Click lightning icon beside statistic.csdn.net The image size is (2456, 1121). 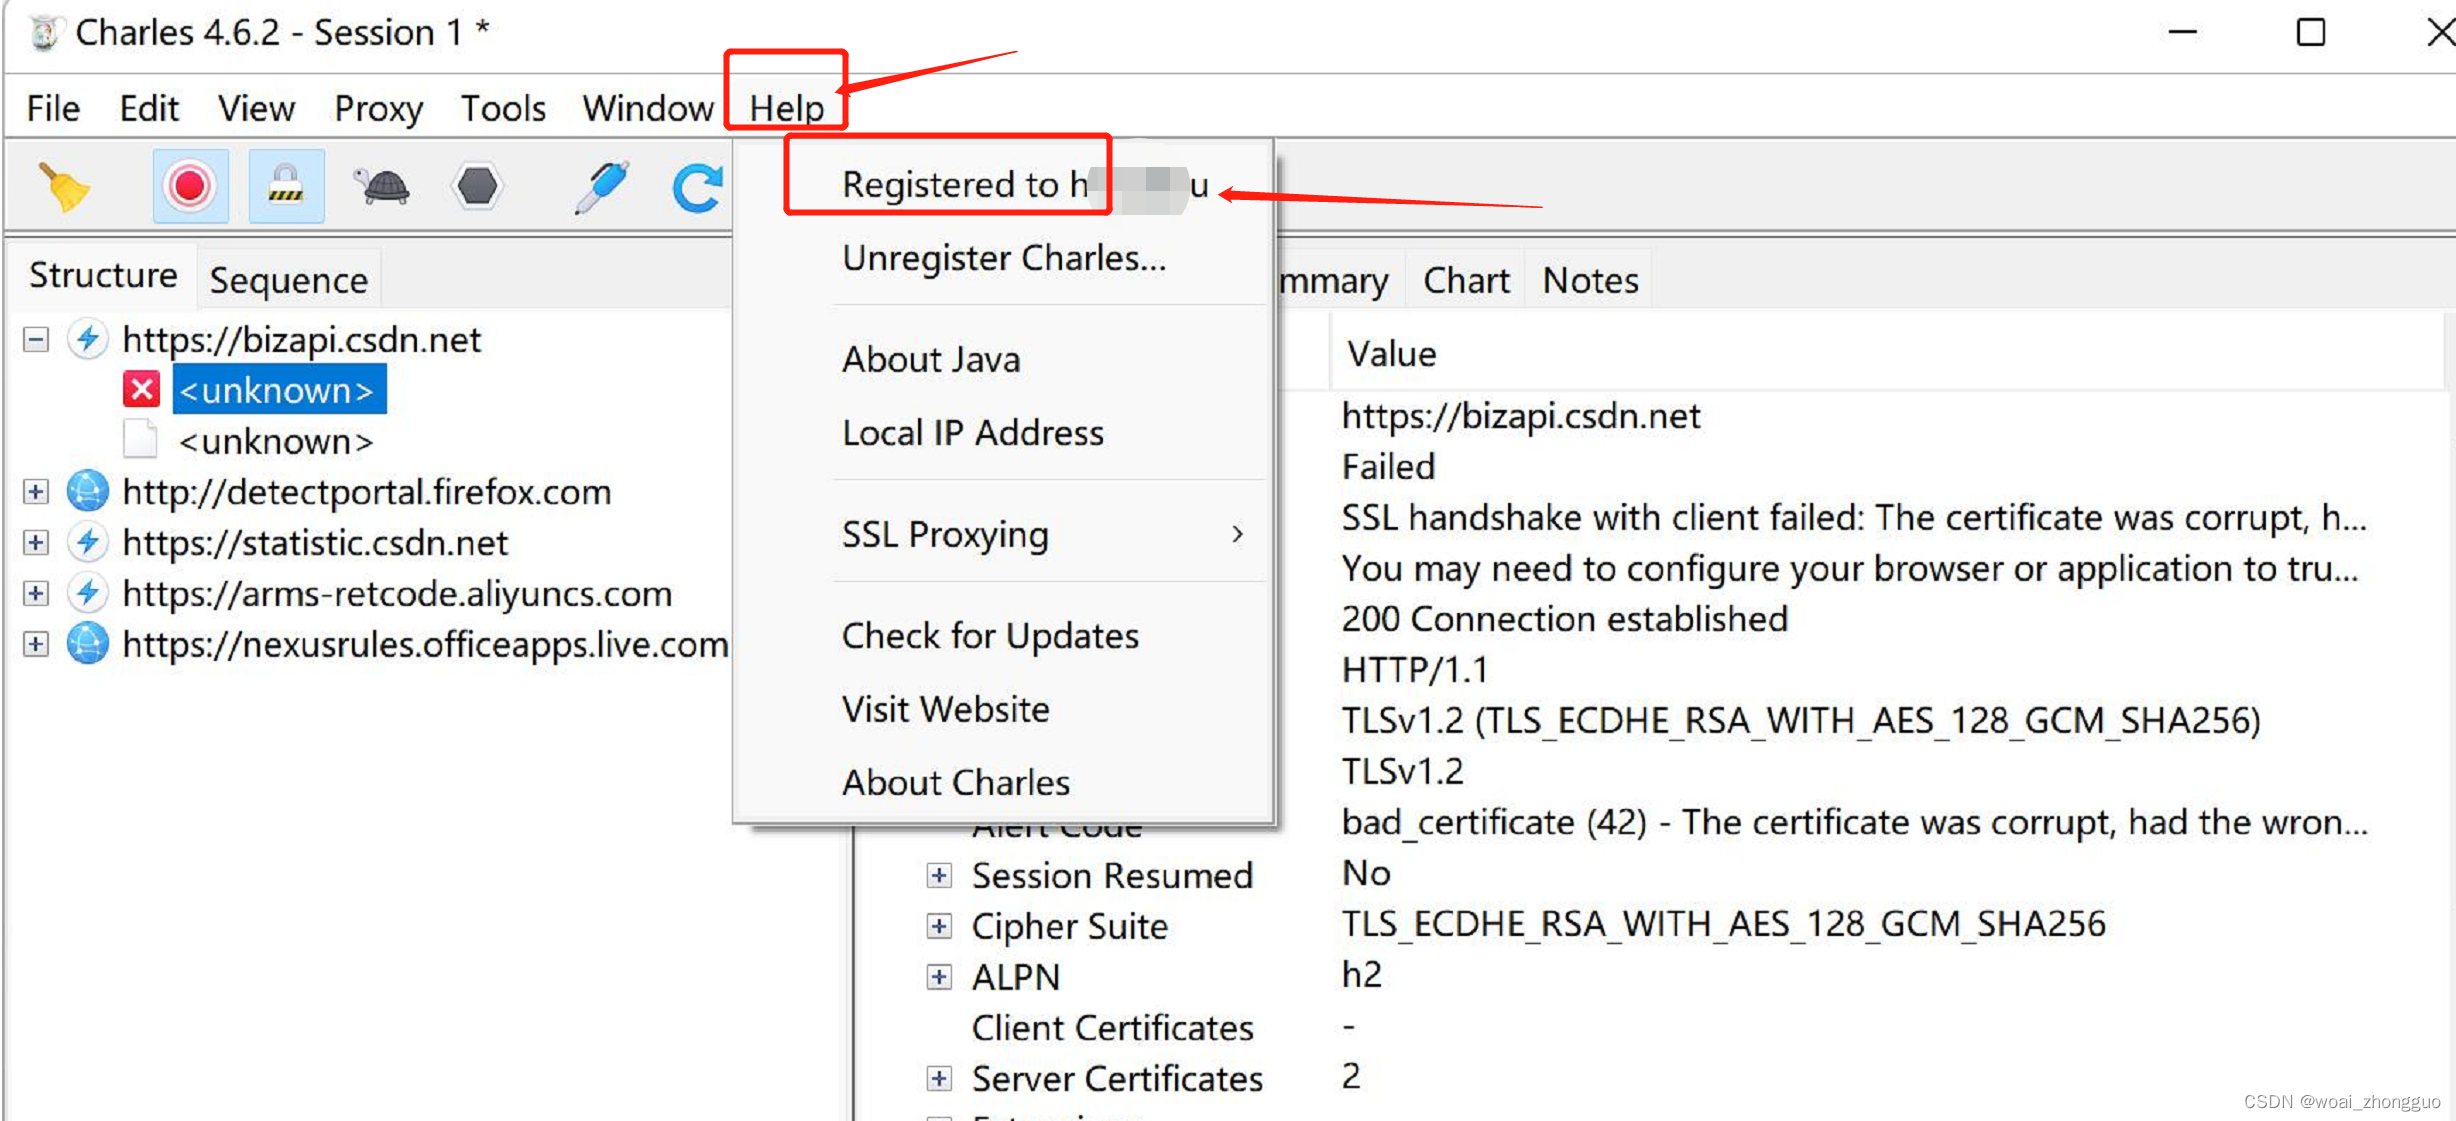88,543
